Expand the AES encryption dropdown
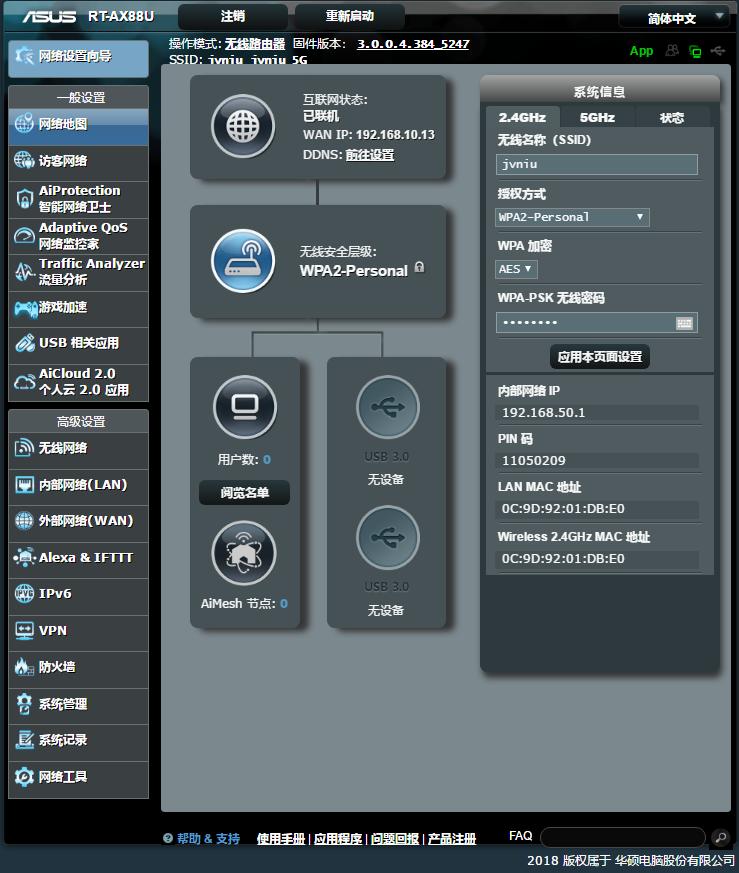The height and width of the screenshot is (873, 739). pyautogui.click(x=516, y=269)
